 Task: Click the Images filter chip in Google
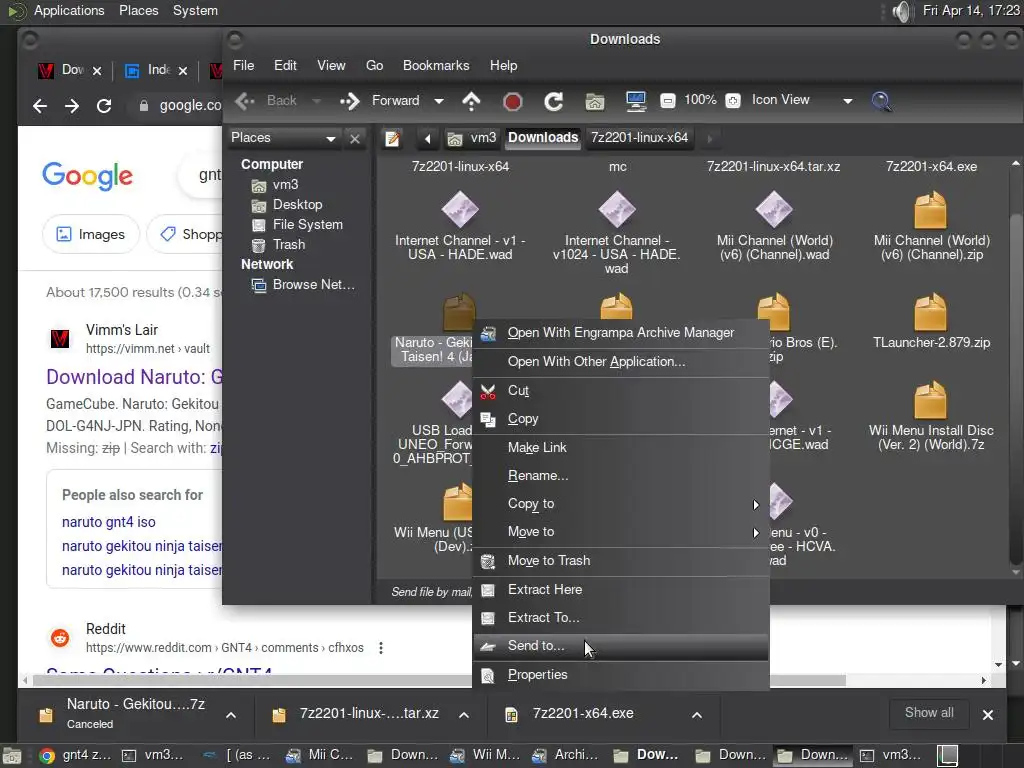(91, 234)
